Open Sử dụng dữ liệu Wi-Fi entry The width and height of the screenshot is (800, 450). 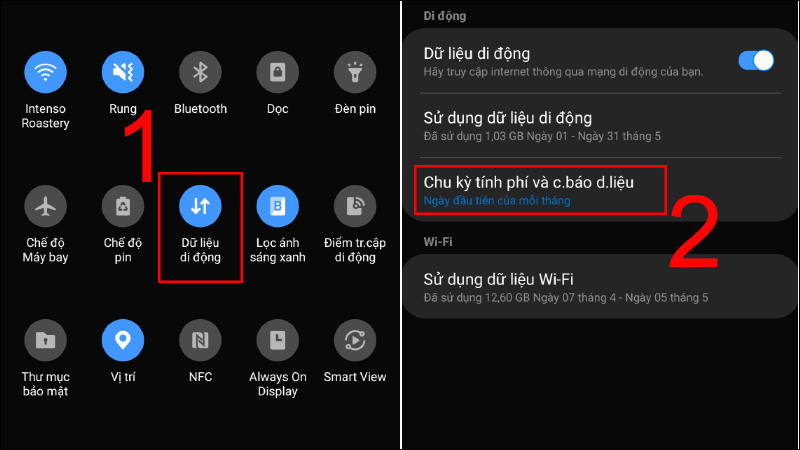pos(601,287)
